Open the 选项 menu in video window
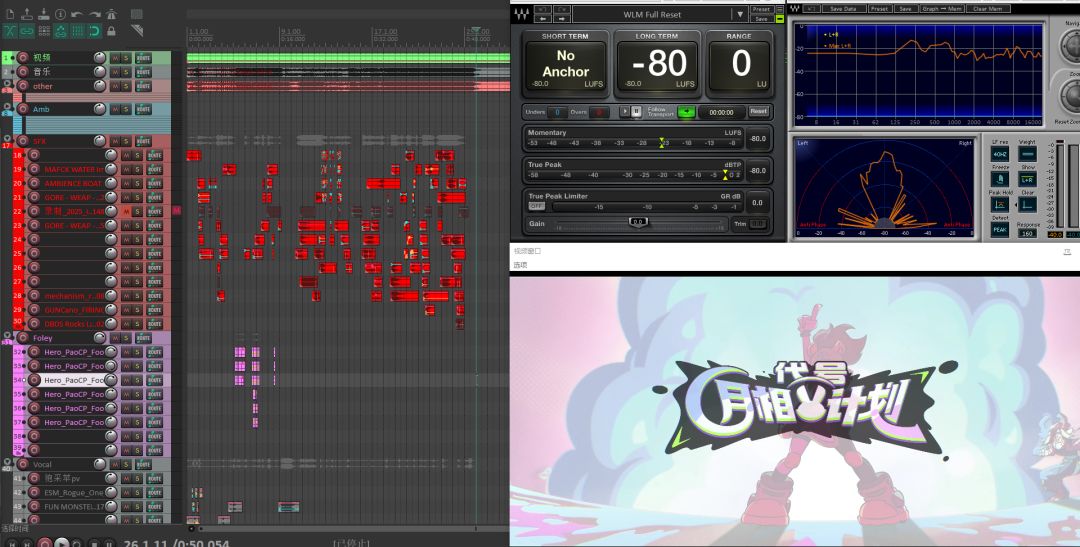This screenshot has width=1080, height=547. click(520, 265)
